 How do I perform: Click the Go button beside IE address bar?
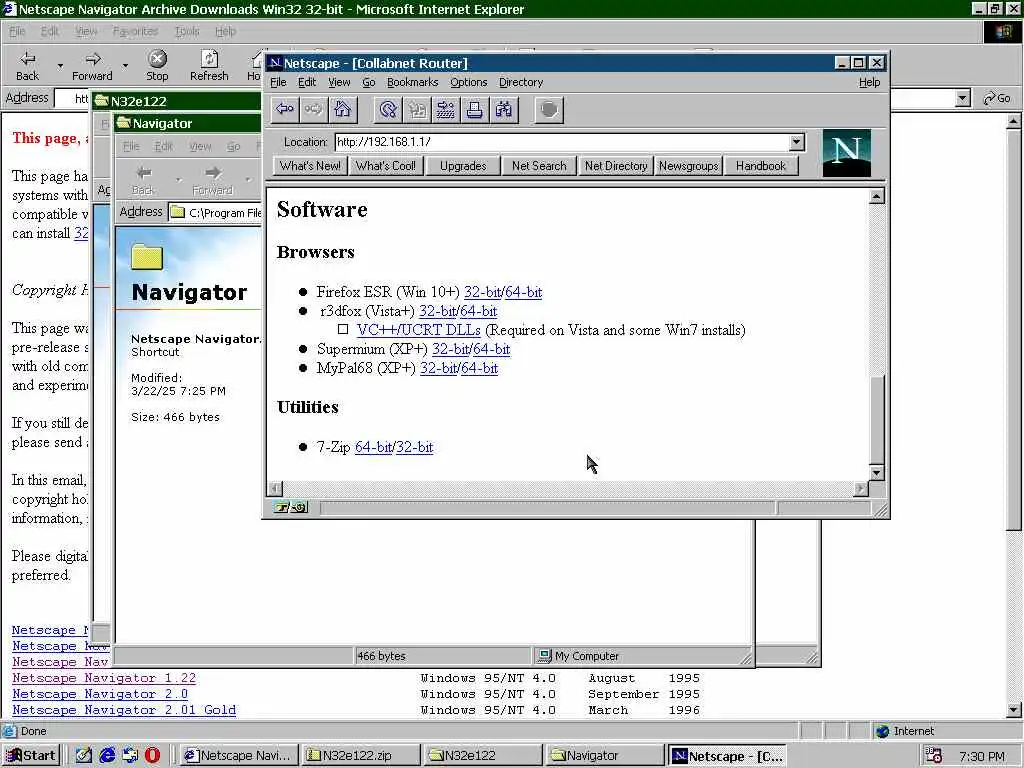tap(997, 98)
